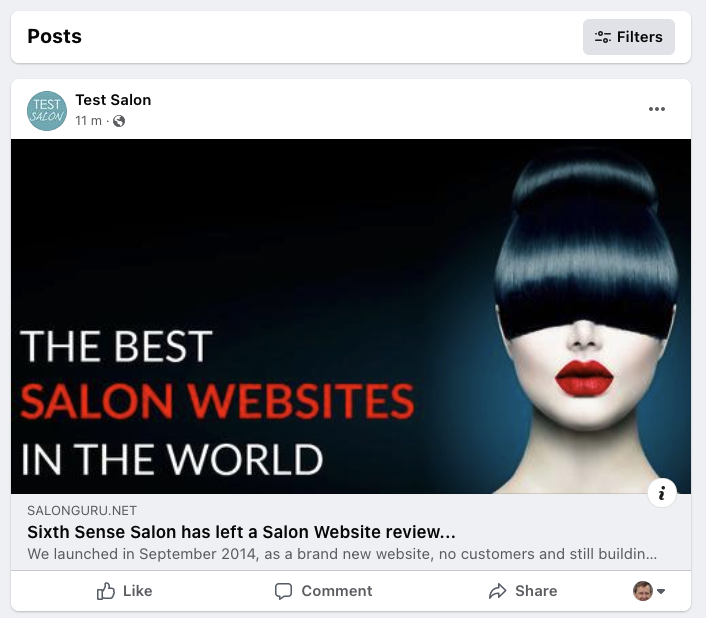
Task: Click the 11 m post timestamp
Action: coord(88,121)
